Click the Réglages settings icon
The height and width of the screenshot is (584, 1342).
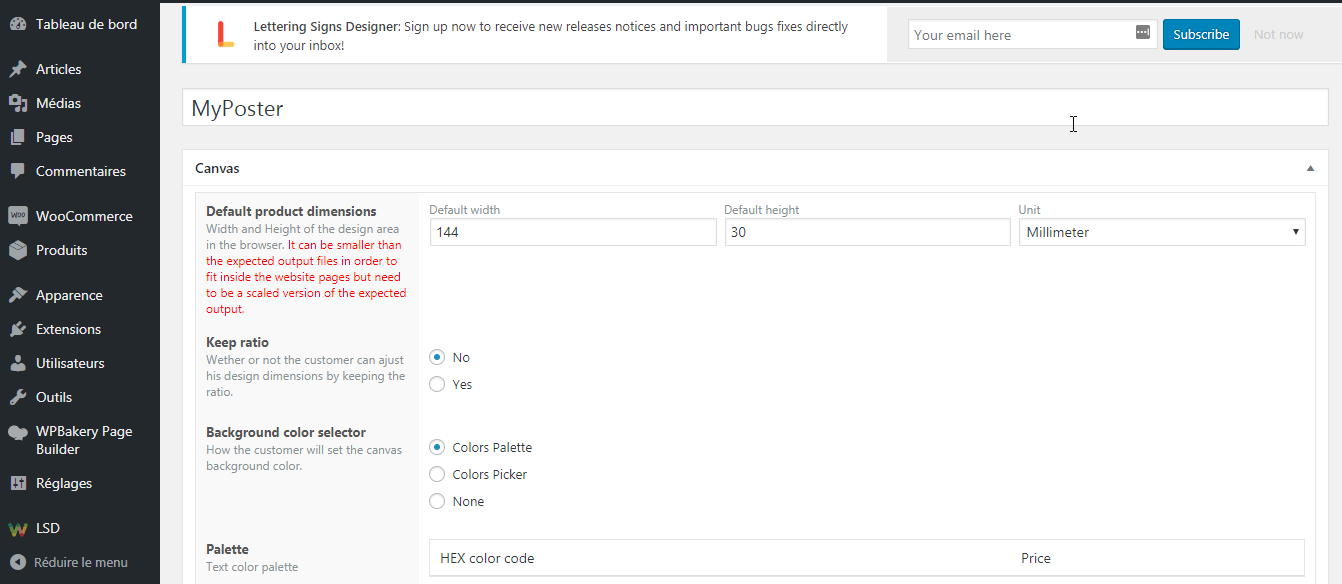(x=18, y=483)
